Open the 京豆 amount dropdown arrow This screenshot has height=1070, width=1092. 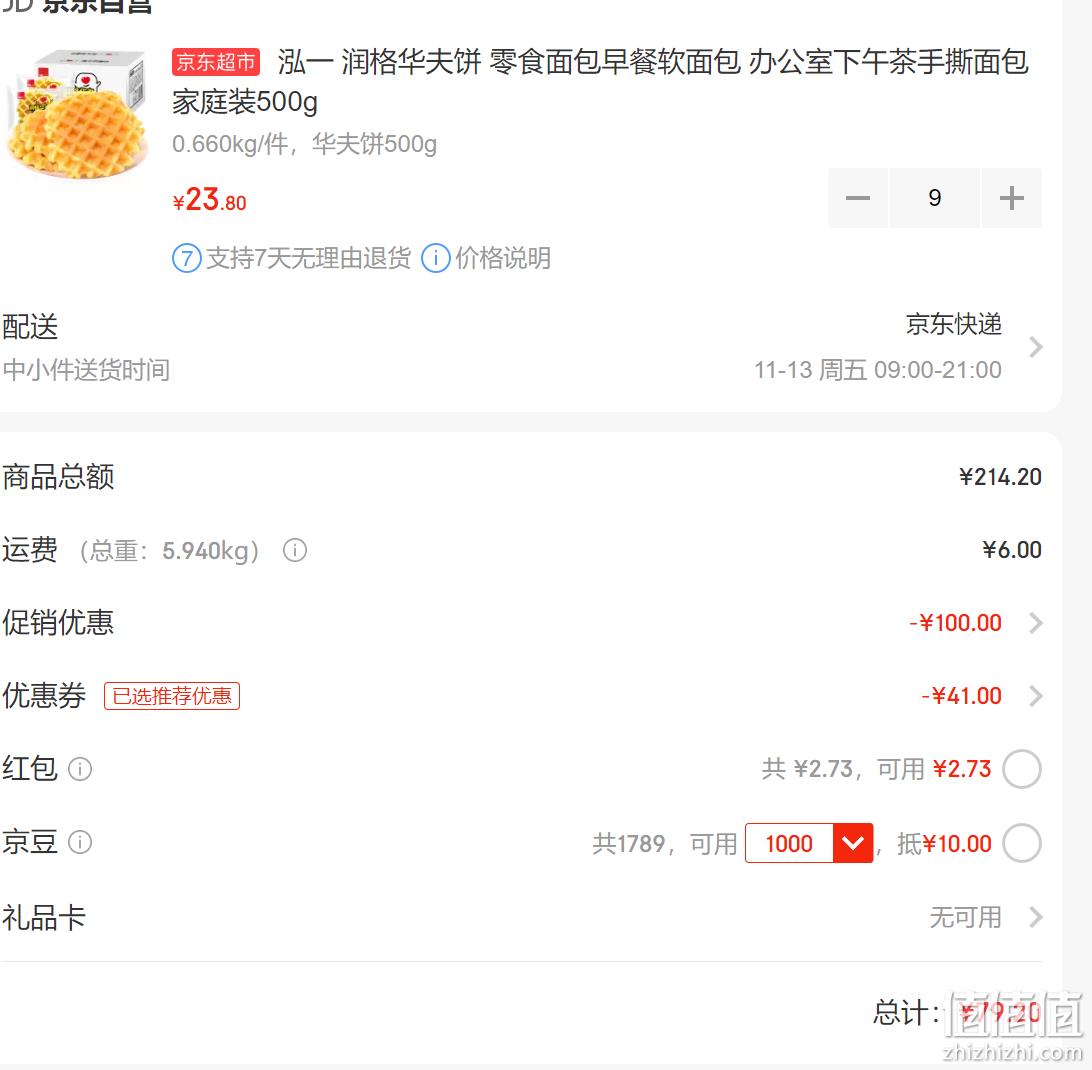[x=853, y=843]
